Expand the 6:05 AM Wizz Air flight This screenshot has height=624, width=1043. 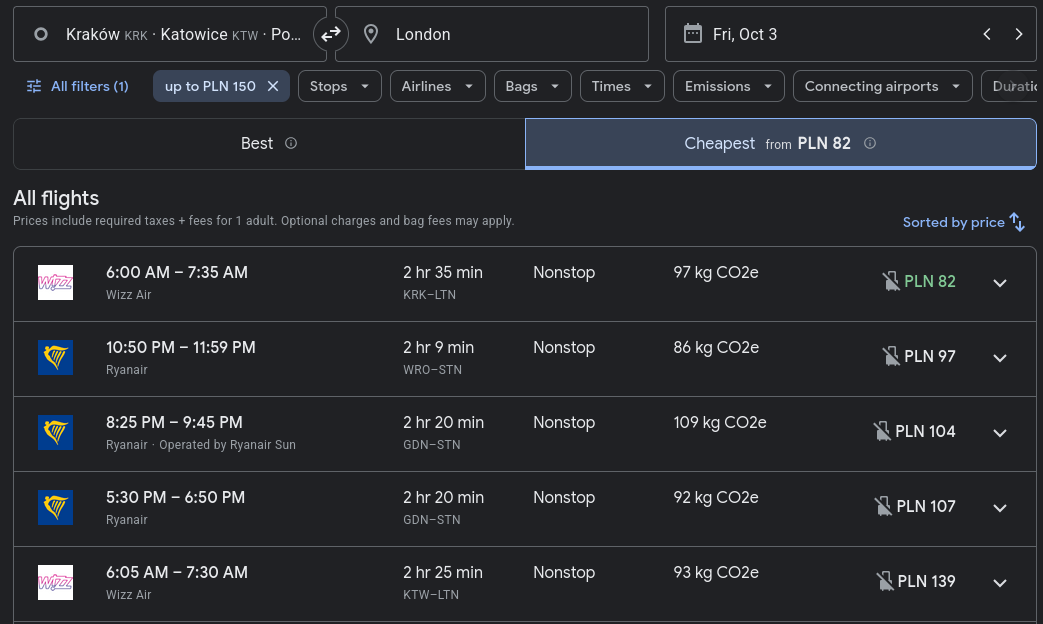click(1000, 583)
